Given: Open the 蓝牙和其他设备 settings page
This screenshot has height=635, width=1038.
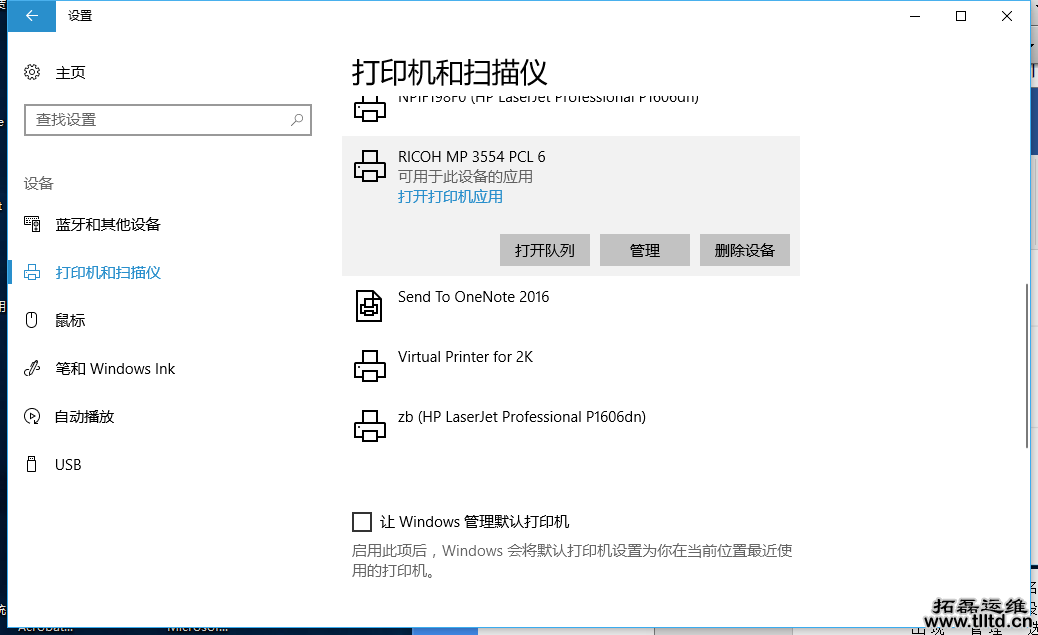Looking at the screenshot, I should [108, 224].
